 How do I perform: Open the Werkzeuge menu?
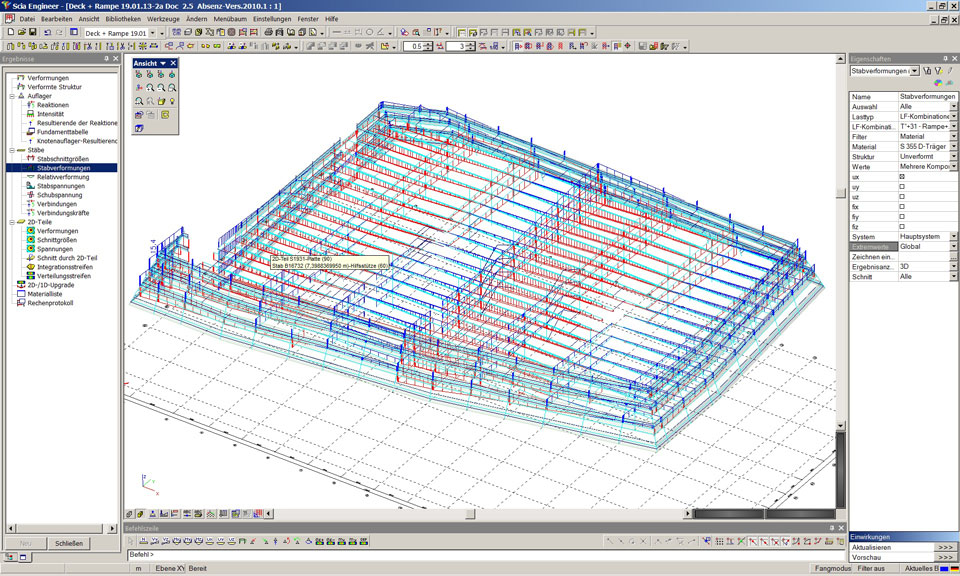point(163,19)
